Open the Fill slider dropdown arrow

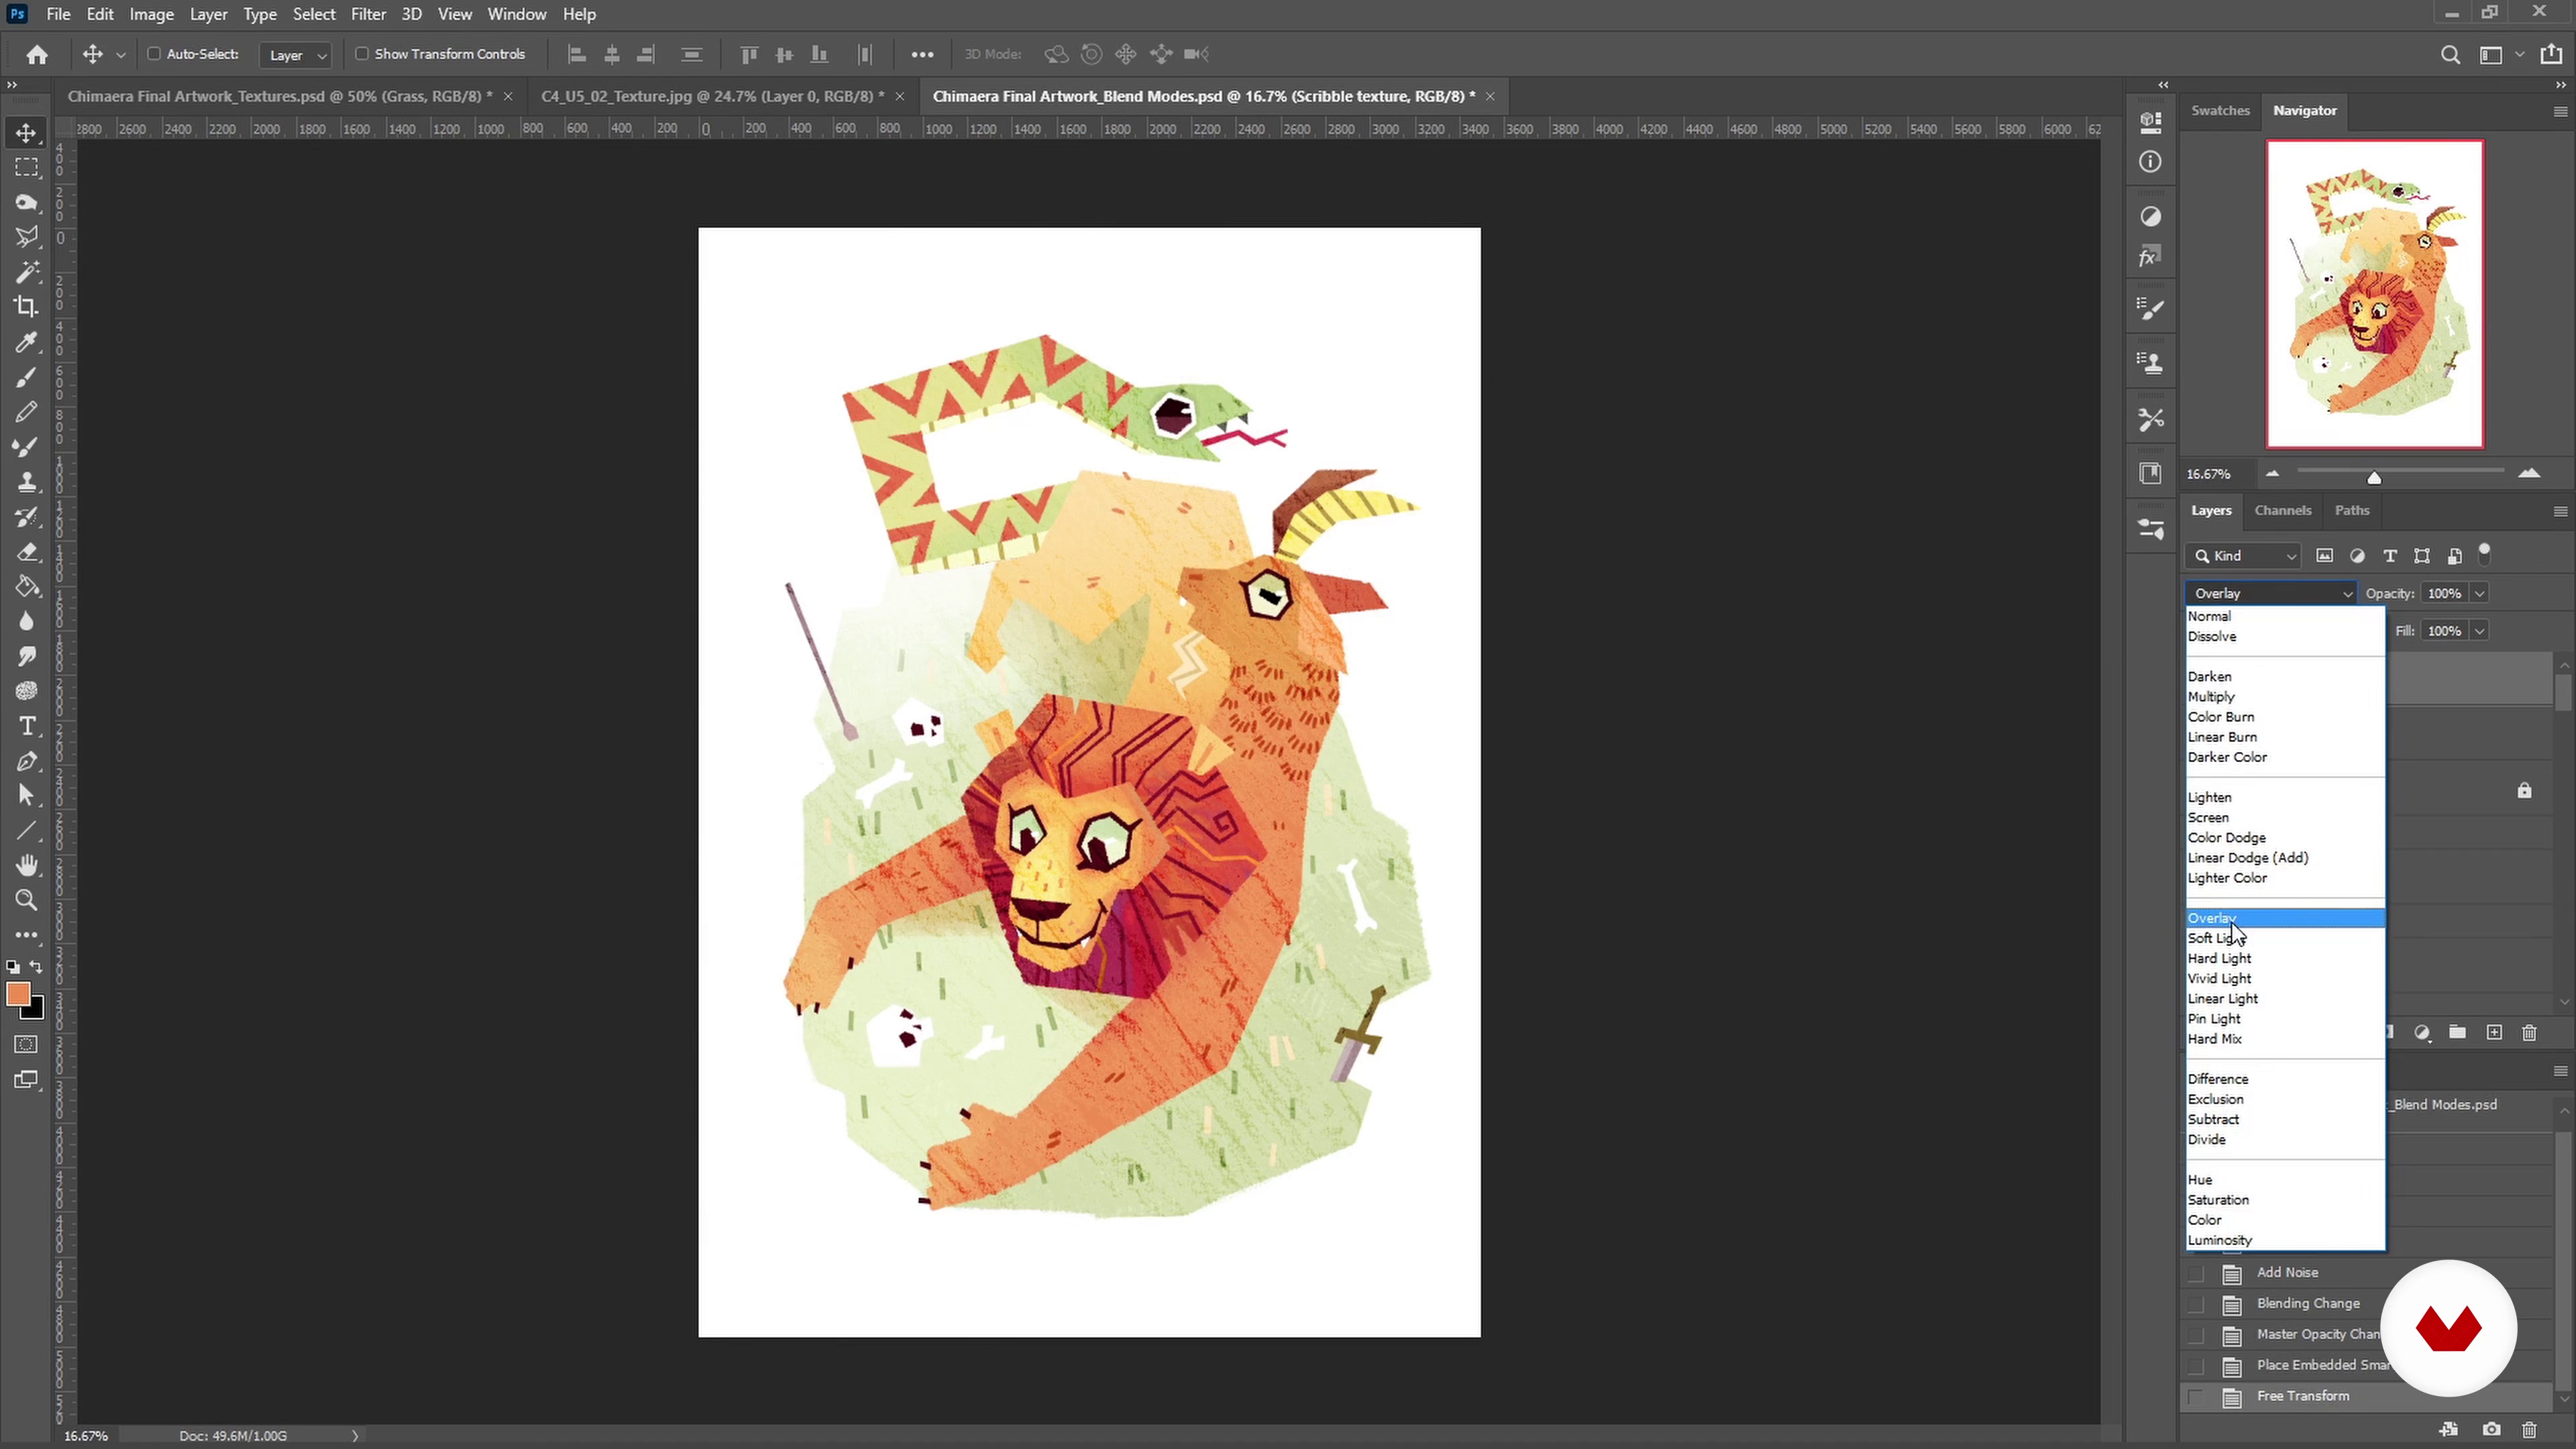pyautogui.click(x=2479, y=631)
